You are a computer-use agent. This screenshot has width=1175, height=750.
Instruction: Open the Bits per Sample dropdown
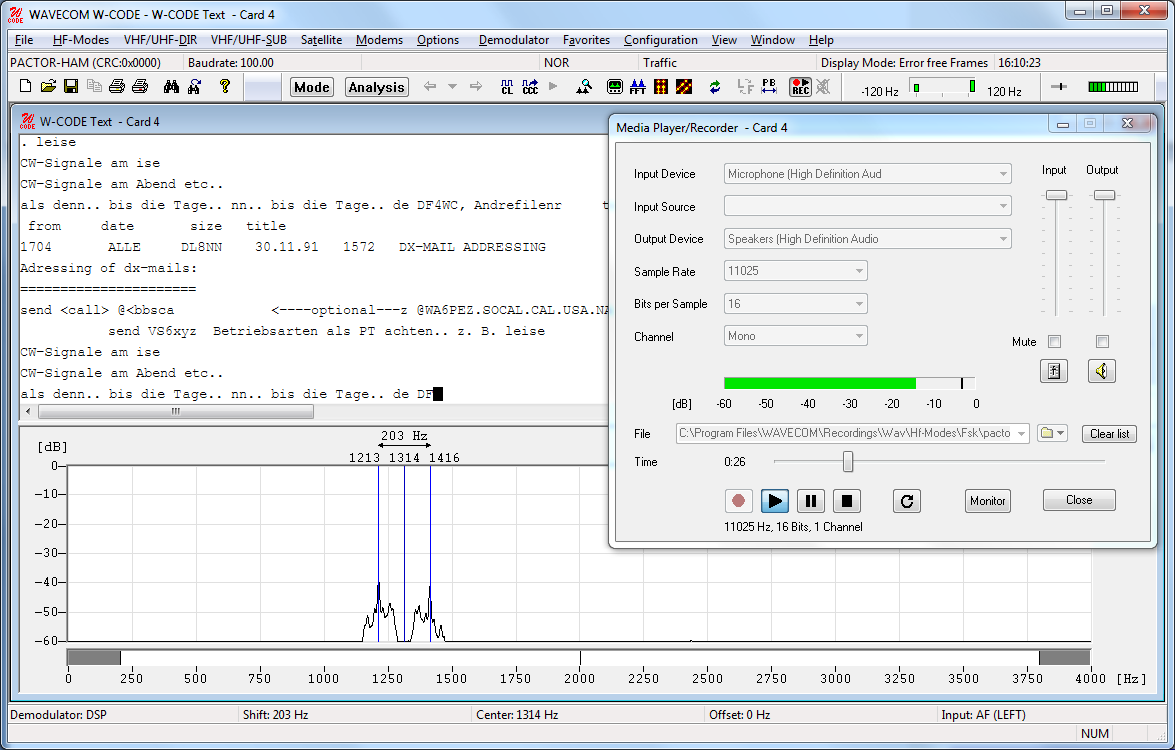796,303
